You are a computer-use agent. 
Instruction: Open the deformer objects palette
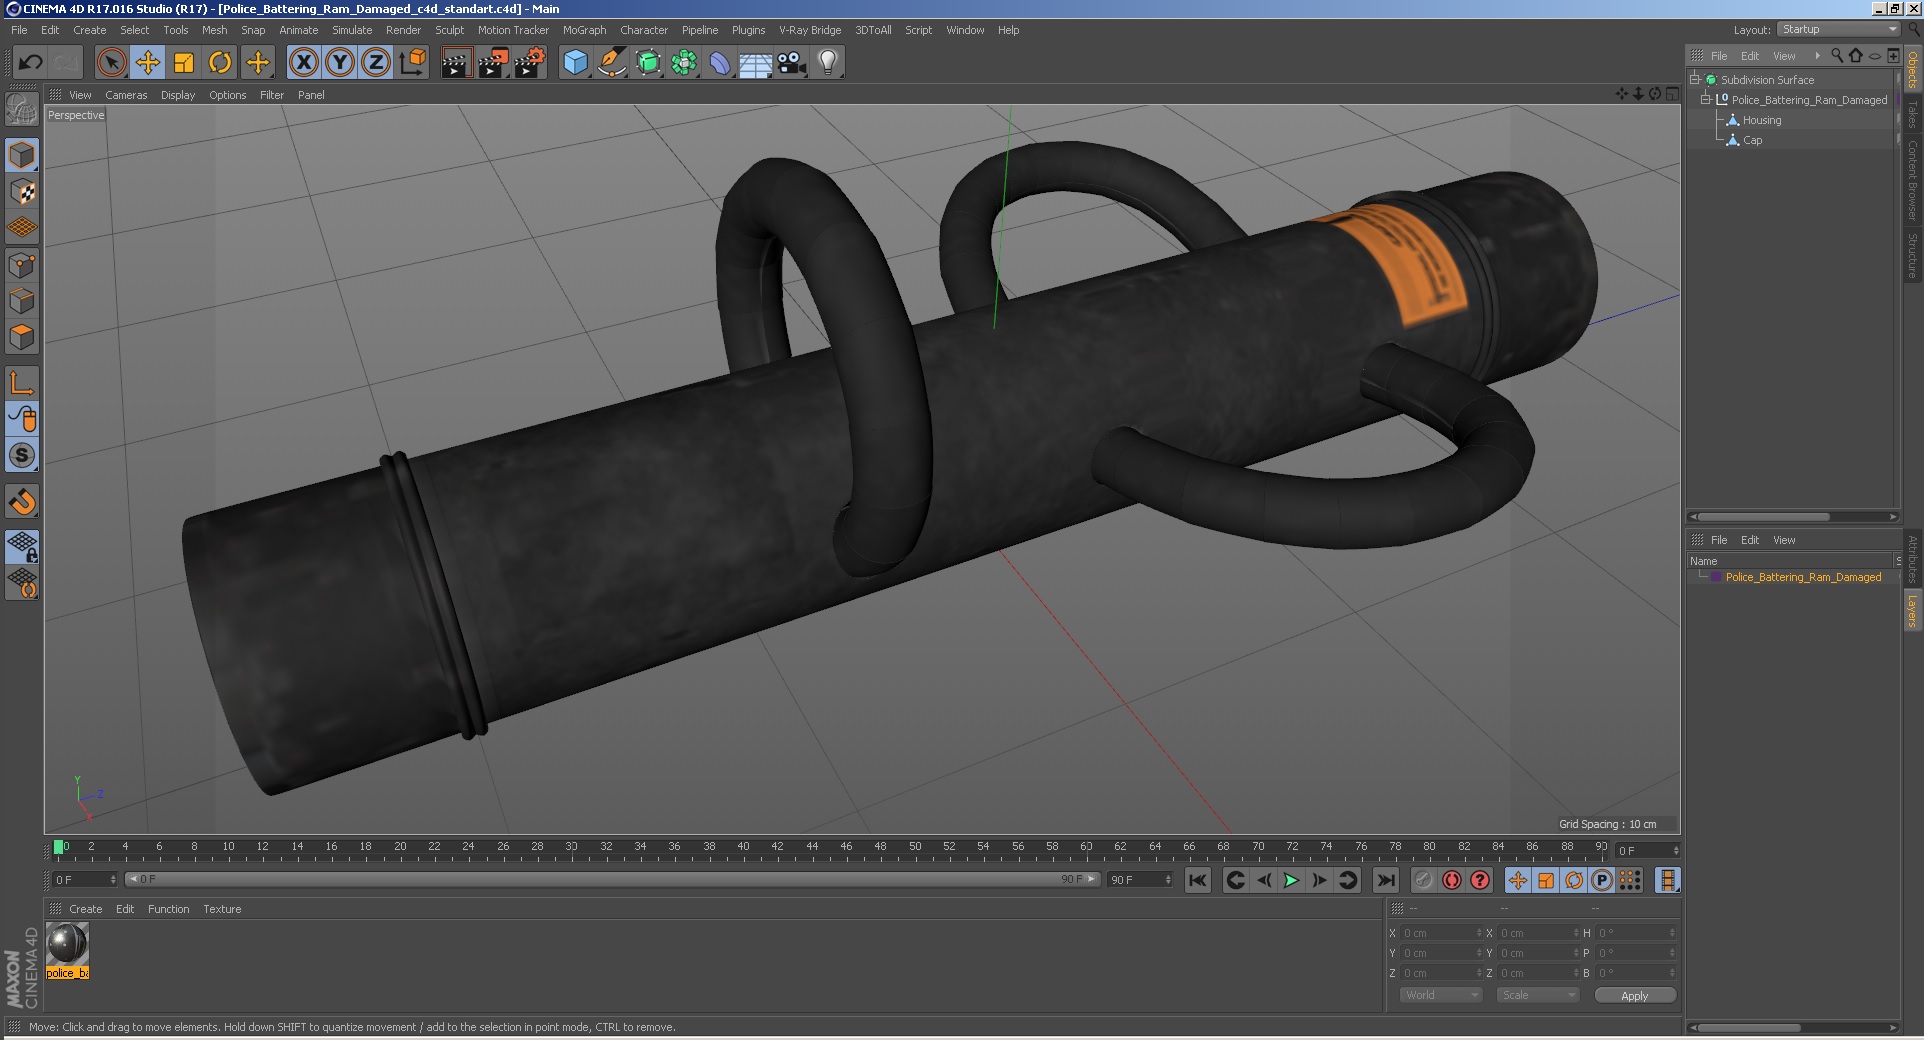[x=720, y=63]
